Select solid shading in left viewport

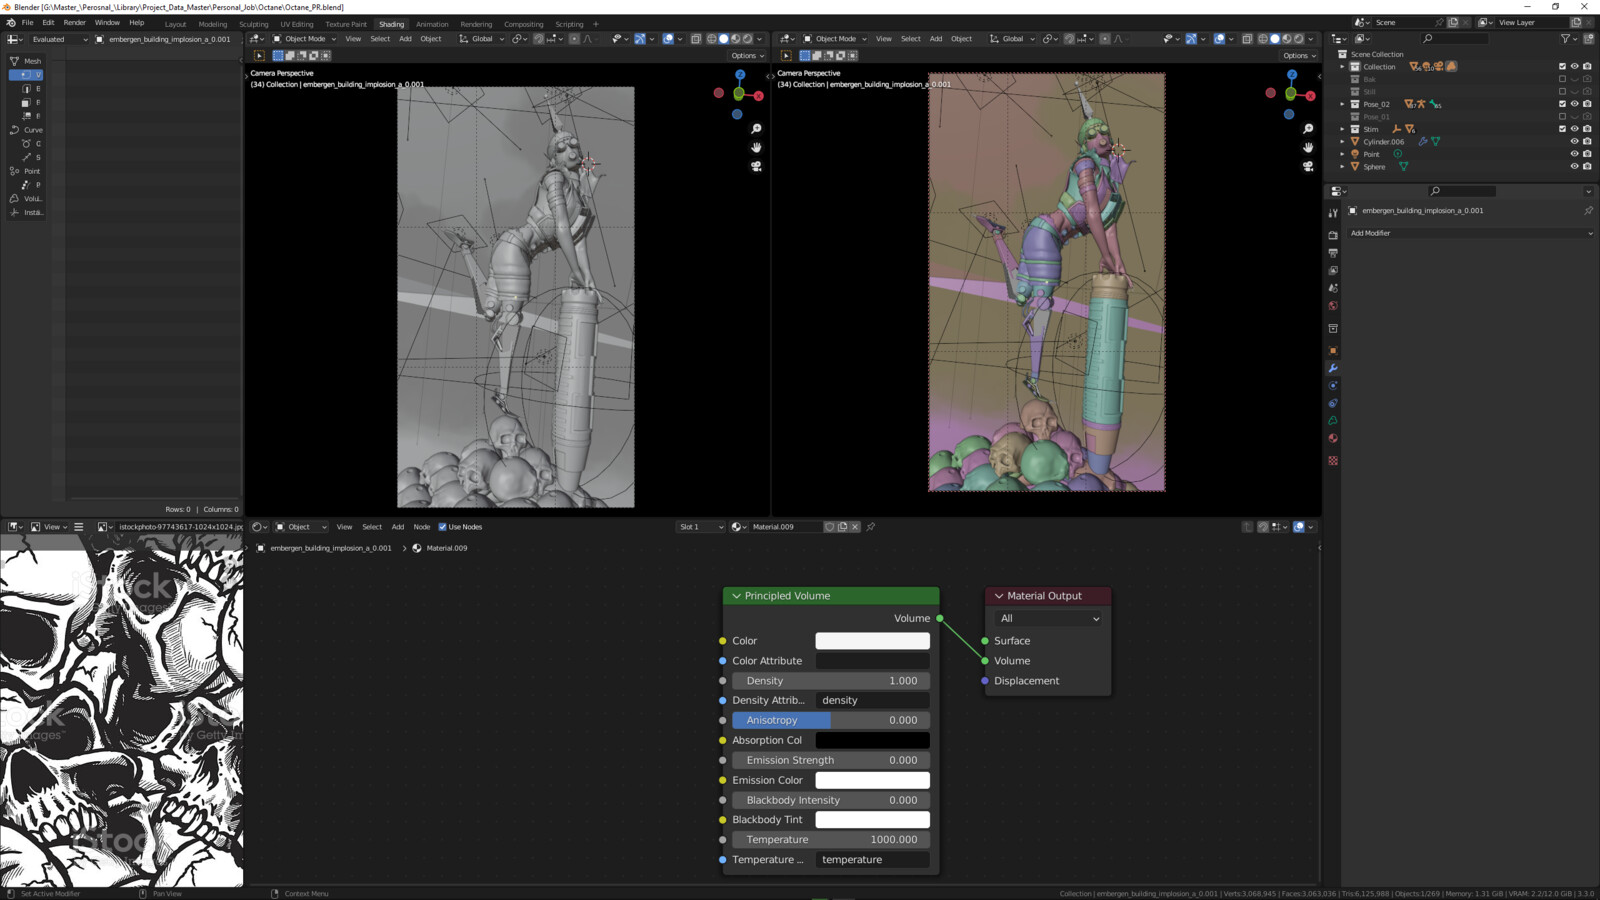[x=724, y=39]
